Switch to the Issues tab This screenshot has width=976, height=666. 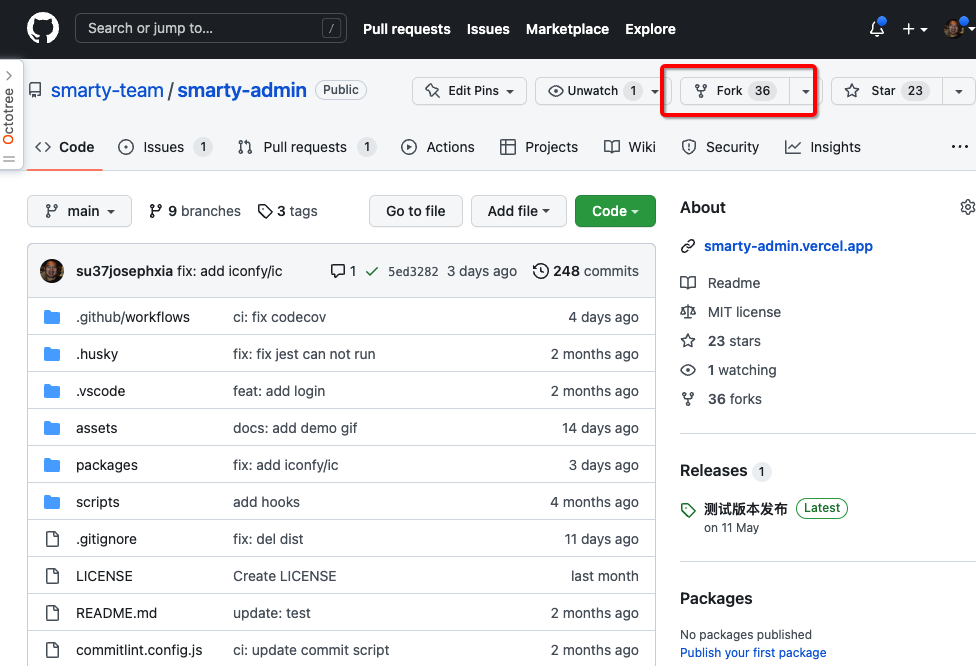coord(163,147)
